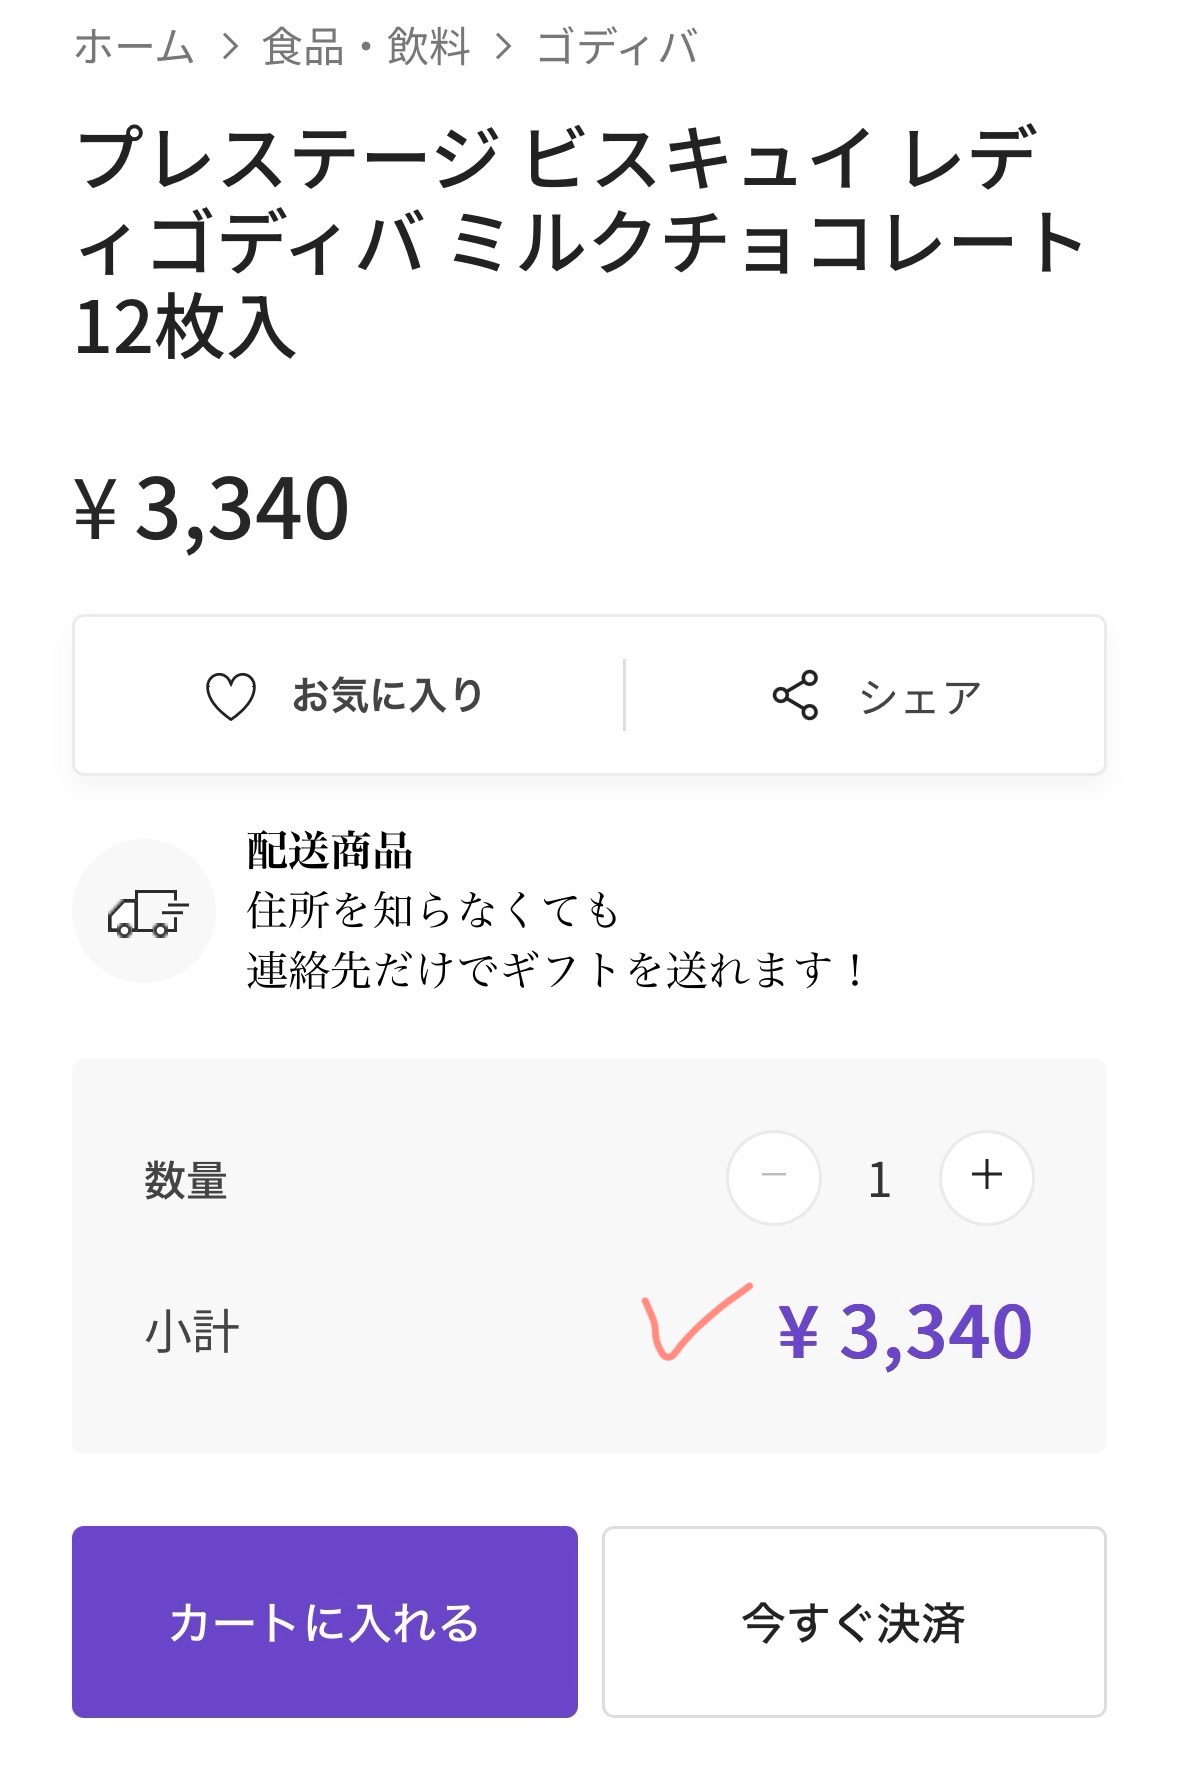Screen dimensions: 1178x1780
Task: Click the chevron after ホーム breadcrumb
Action: [x=230, y=47]
